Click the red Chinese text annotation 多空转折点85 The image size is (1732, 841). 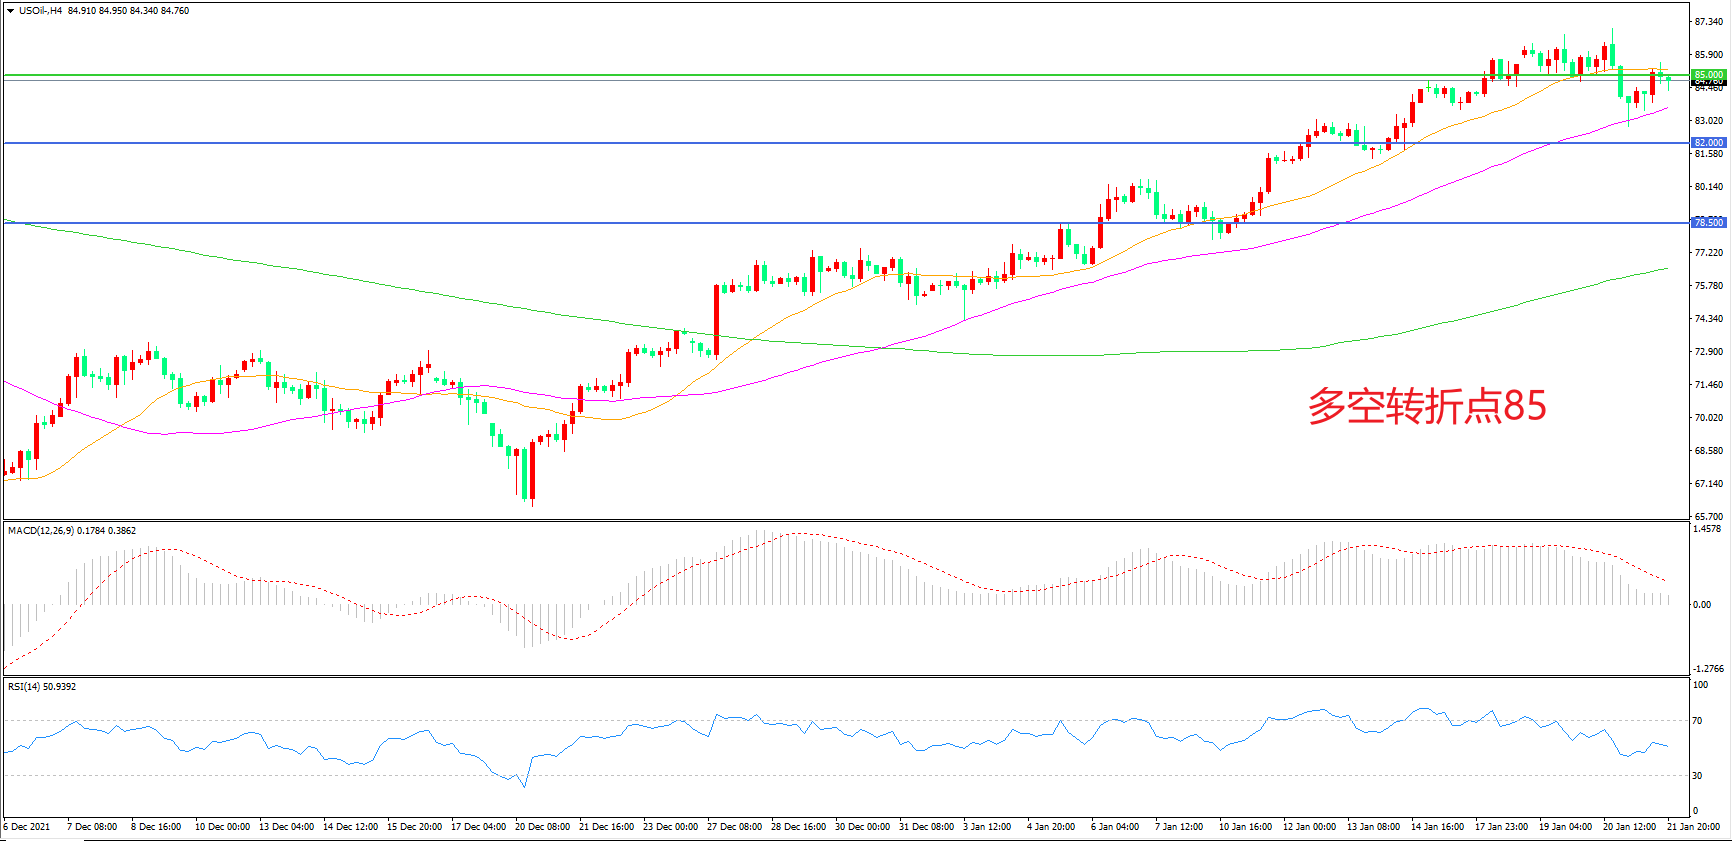click(1427, 406)
